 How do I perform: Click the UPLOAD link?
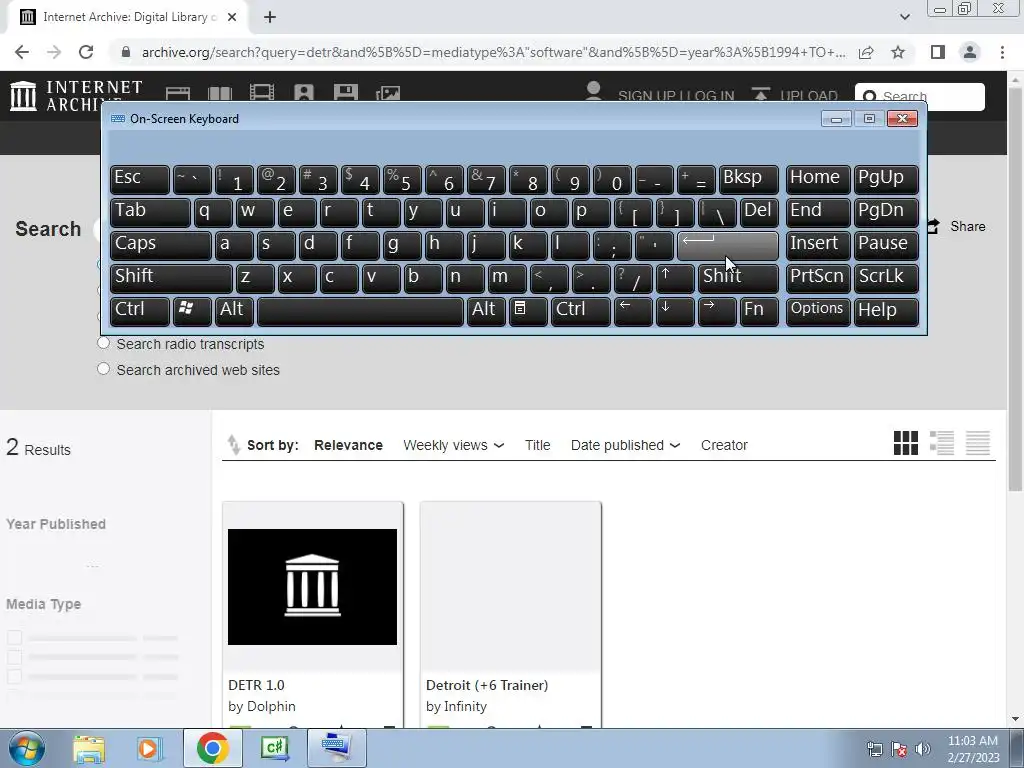(808, 96)
